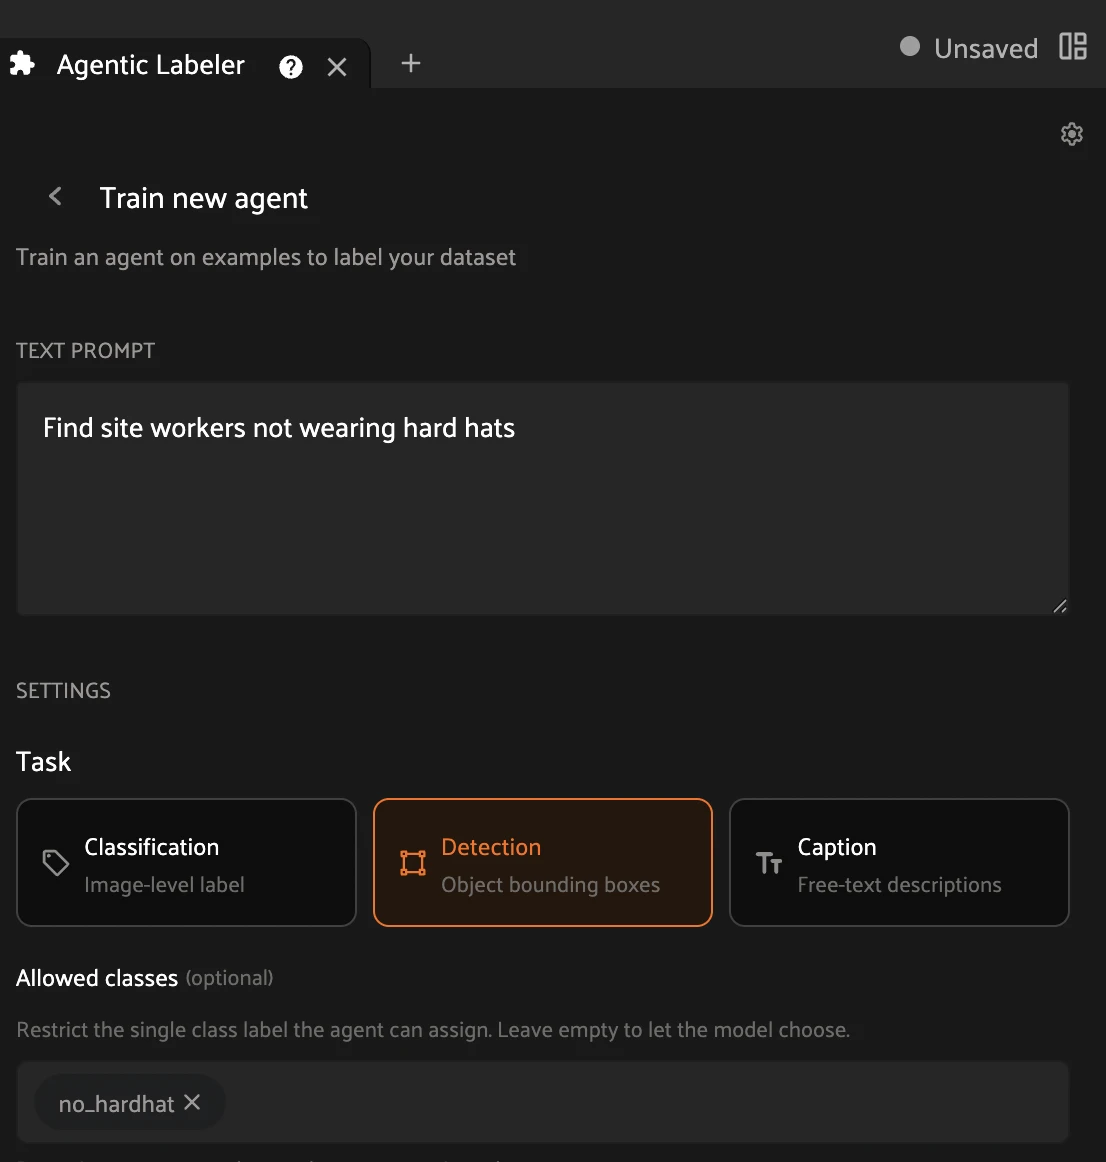Viewport: 1106px width, 1162px height.
Task: Click the Unsaved status indicator
Action: pos(968,48)
